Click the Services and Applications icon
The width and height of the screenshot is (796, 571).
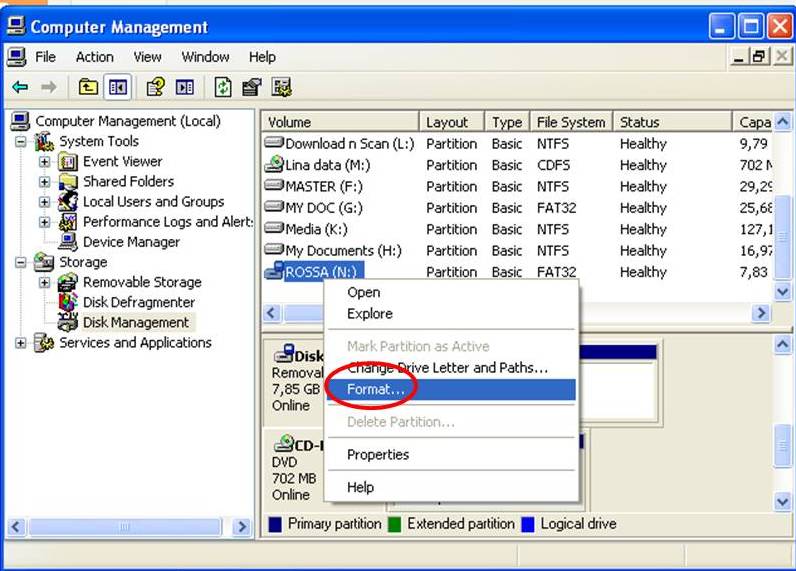tap(44, 343)
